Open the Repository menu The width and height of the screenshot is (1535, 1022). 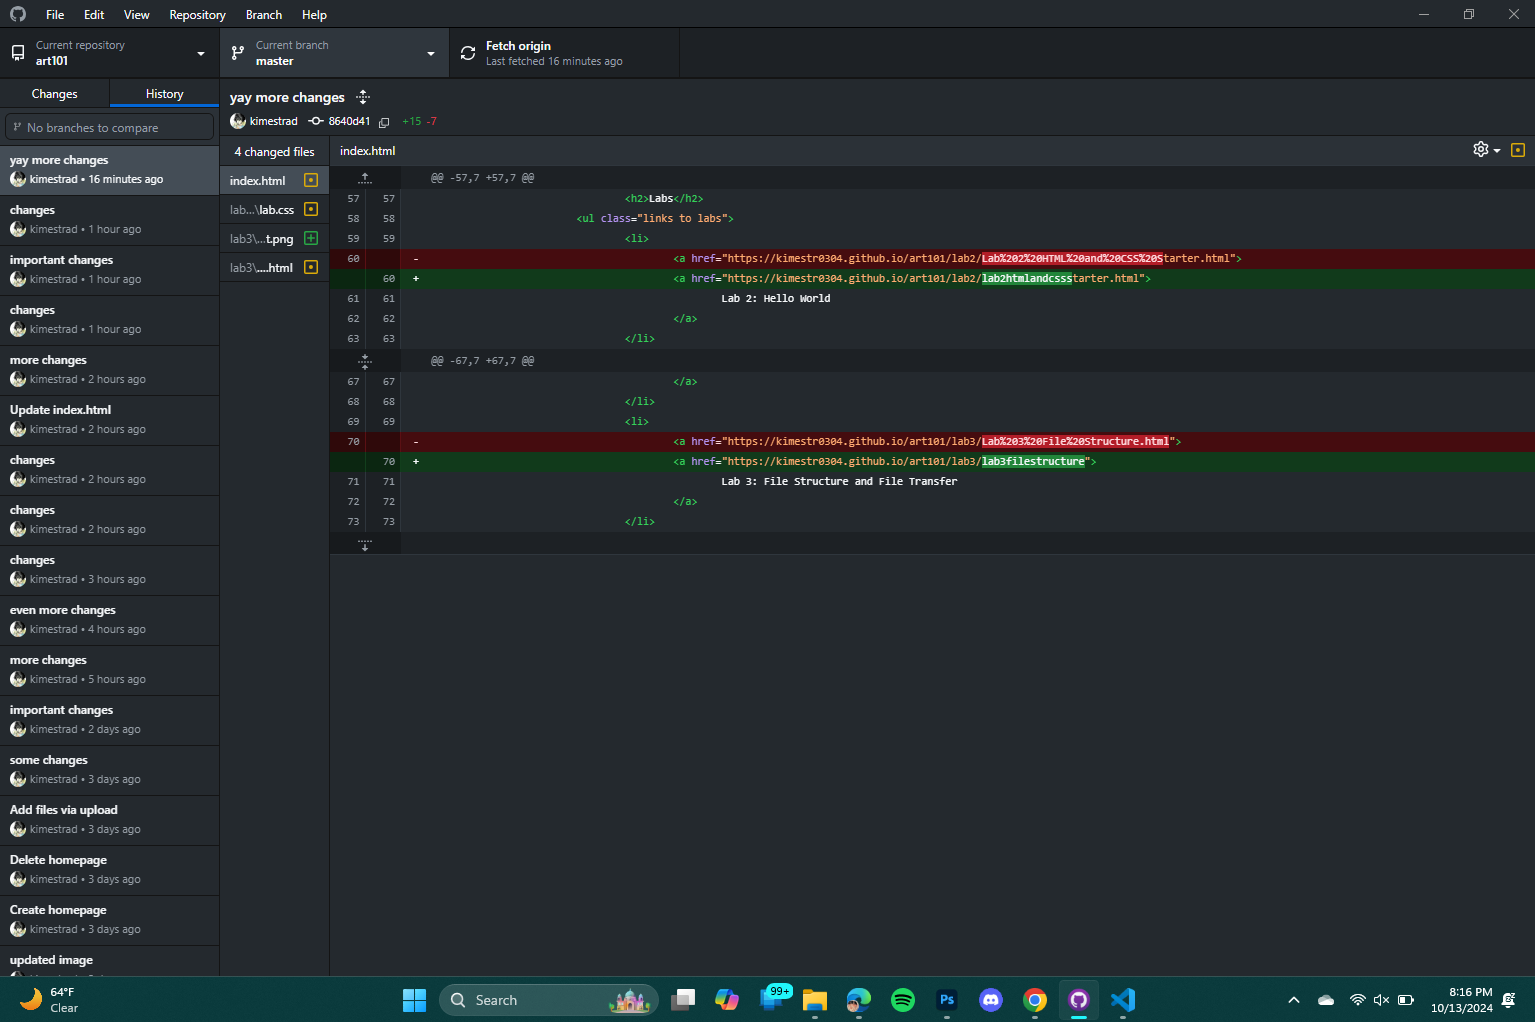[196, 14]
